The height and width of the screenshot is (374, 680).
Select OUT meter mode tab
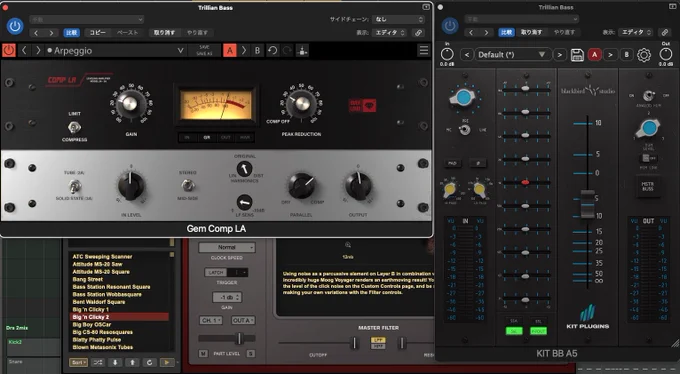(226, 138)
